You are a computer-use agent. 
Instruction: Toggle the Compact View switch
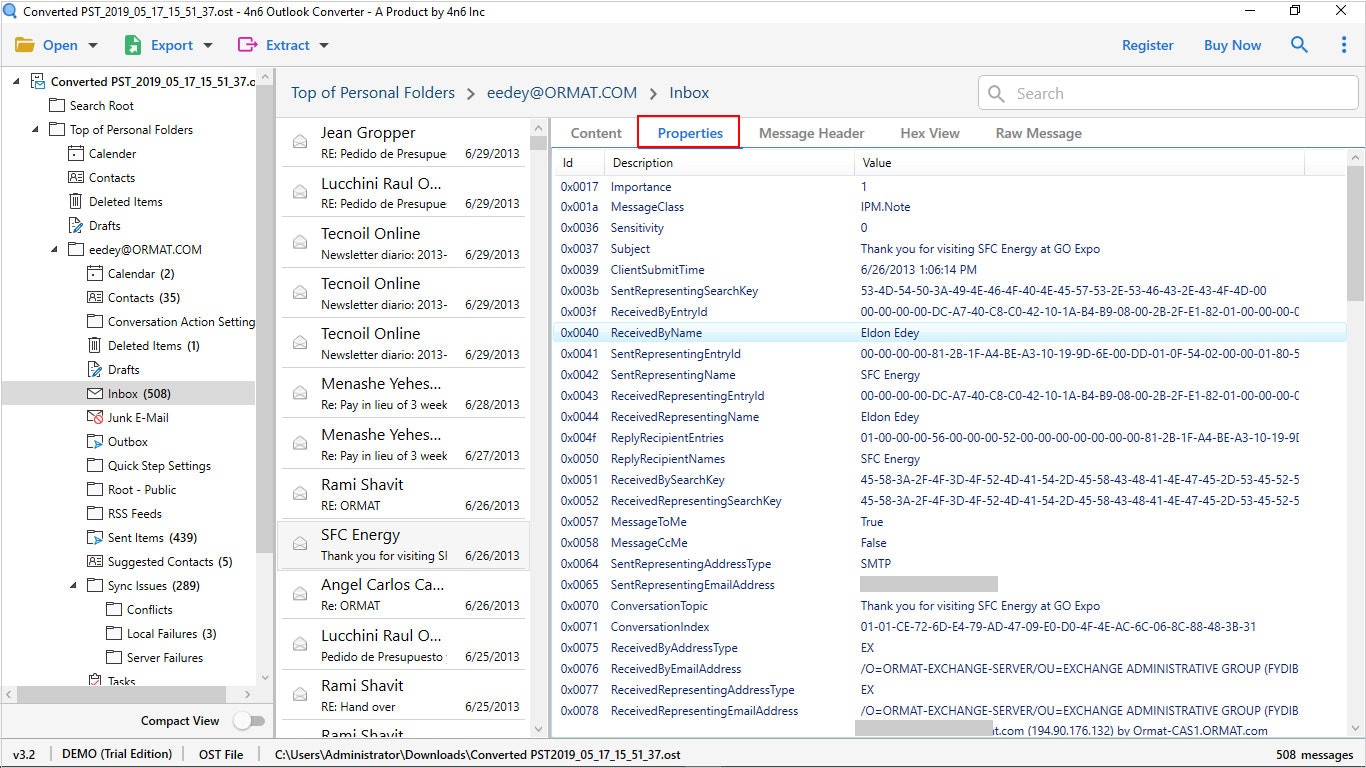249,721
